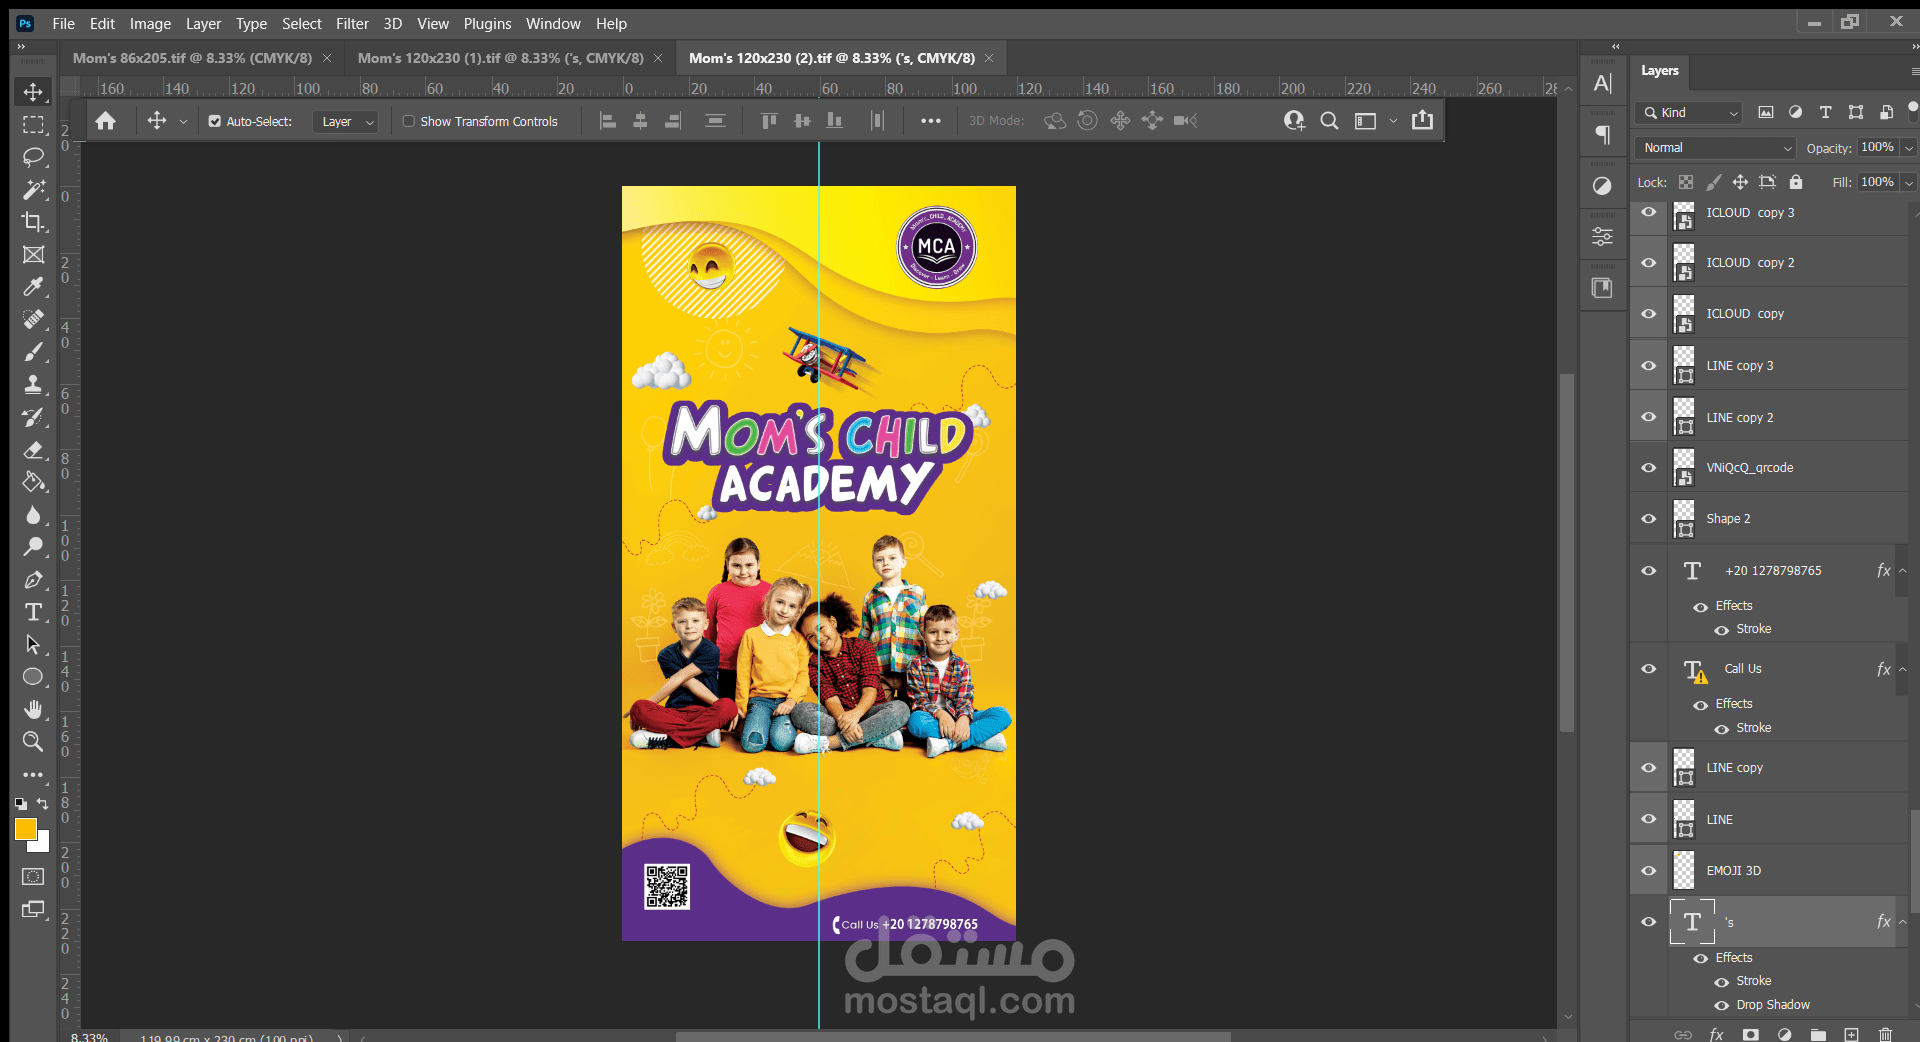Collapse effects on +20 1278798765 layer
The height and width of the screenshot is (1042, 1920).
tap(1903, 571)
